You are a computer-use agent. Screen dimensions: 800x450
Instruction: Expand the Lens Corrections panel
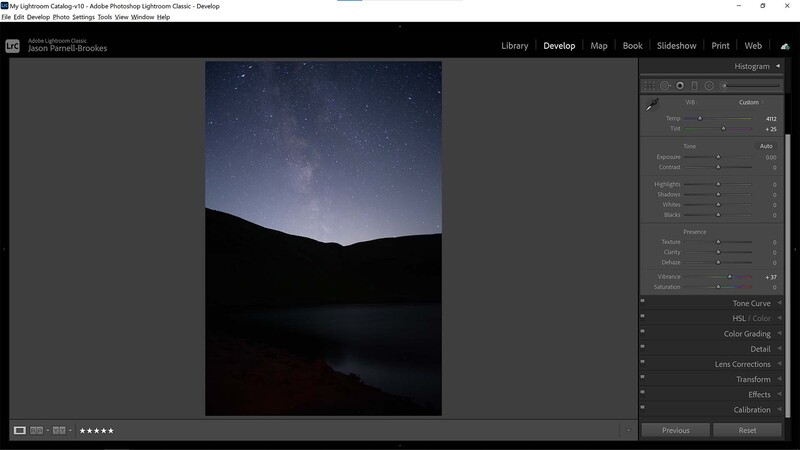tap(779, 364)
